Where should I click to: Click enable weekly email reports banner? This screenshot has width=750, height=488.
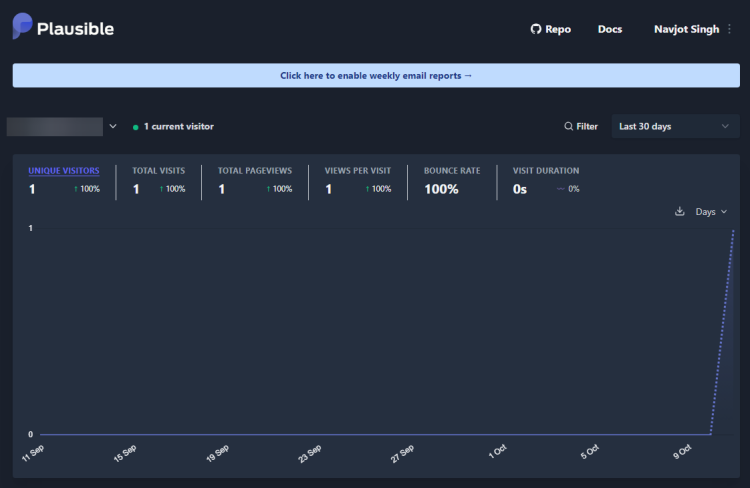376,76
